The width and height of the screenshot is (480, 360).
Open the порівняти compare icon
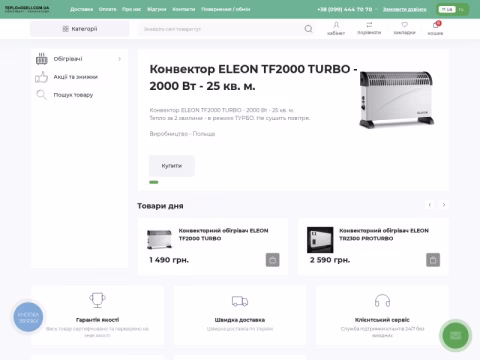point(369,28)
